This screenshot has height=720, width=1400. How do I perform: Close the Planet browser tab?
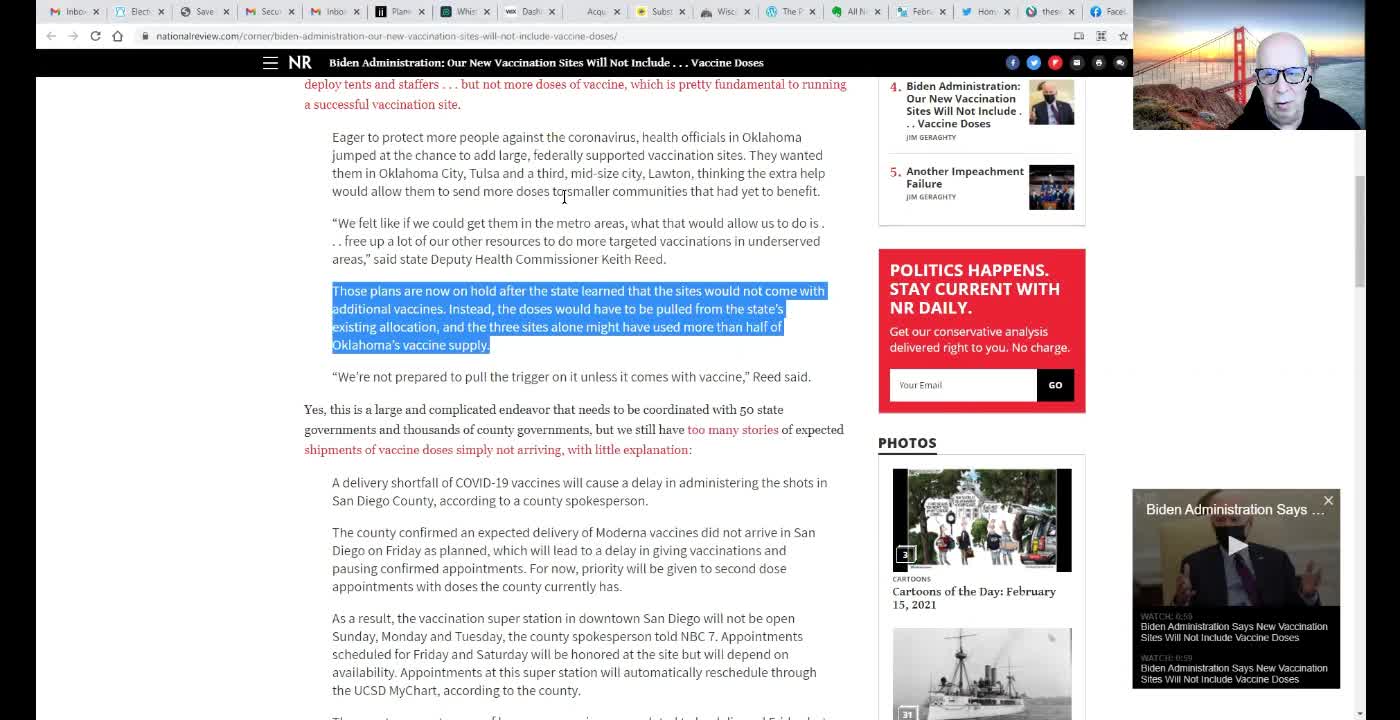tap(421, 12)
